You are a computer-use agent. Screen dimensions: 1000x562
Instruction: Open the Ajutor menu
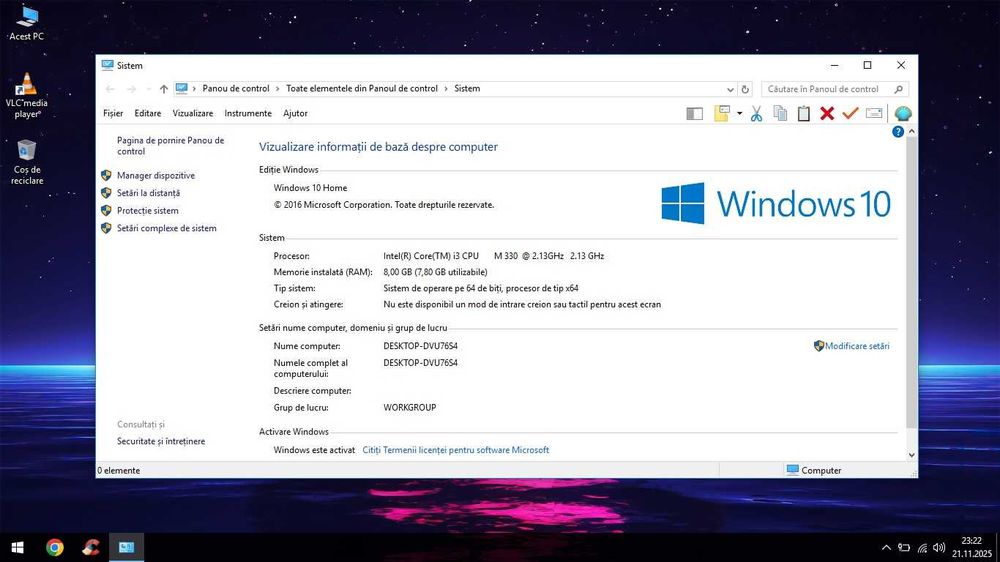click(295, 114)
